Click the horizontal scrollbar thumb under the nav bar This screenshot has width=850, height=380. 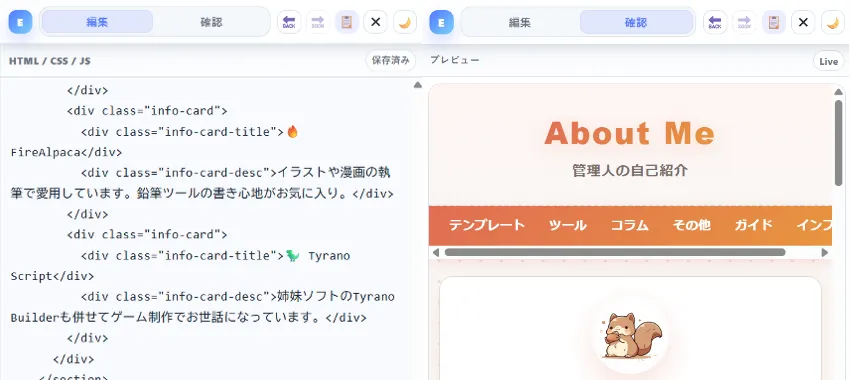(x=615, y=252)
